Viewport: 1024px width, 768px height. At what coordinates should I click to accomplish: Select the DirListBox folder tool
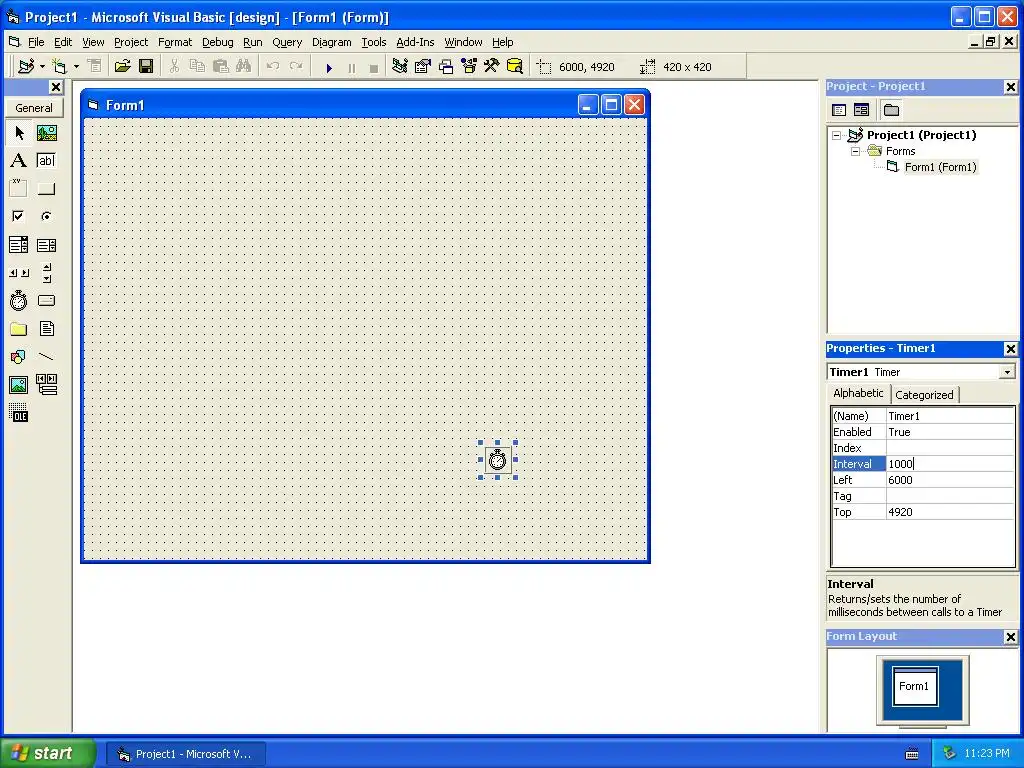(x=19, y=328)
